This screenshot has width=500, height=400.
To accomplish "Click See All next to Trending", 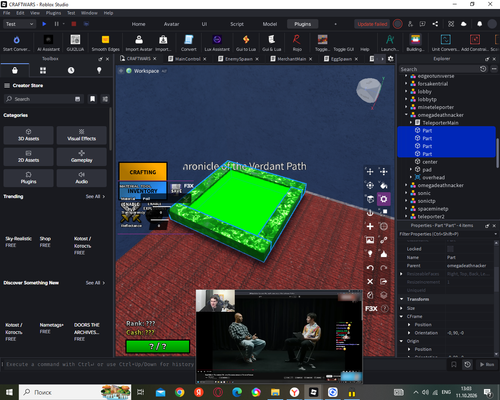I will coord(95,197).
